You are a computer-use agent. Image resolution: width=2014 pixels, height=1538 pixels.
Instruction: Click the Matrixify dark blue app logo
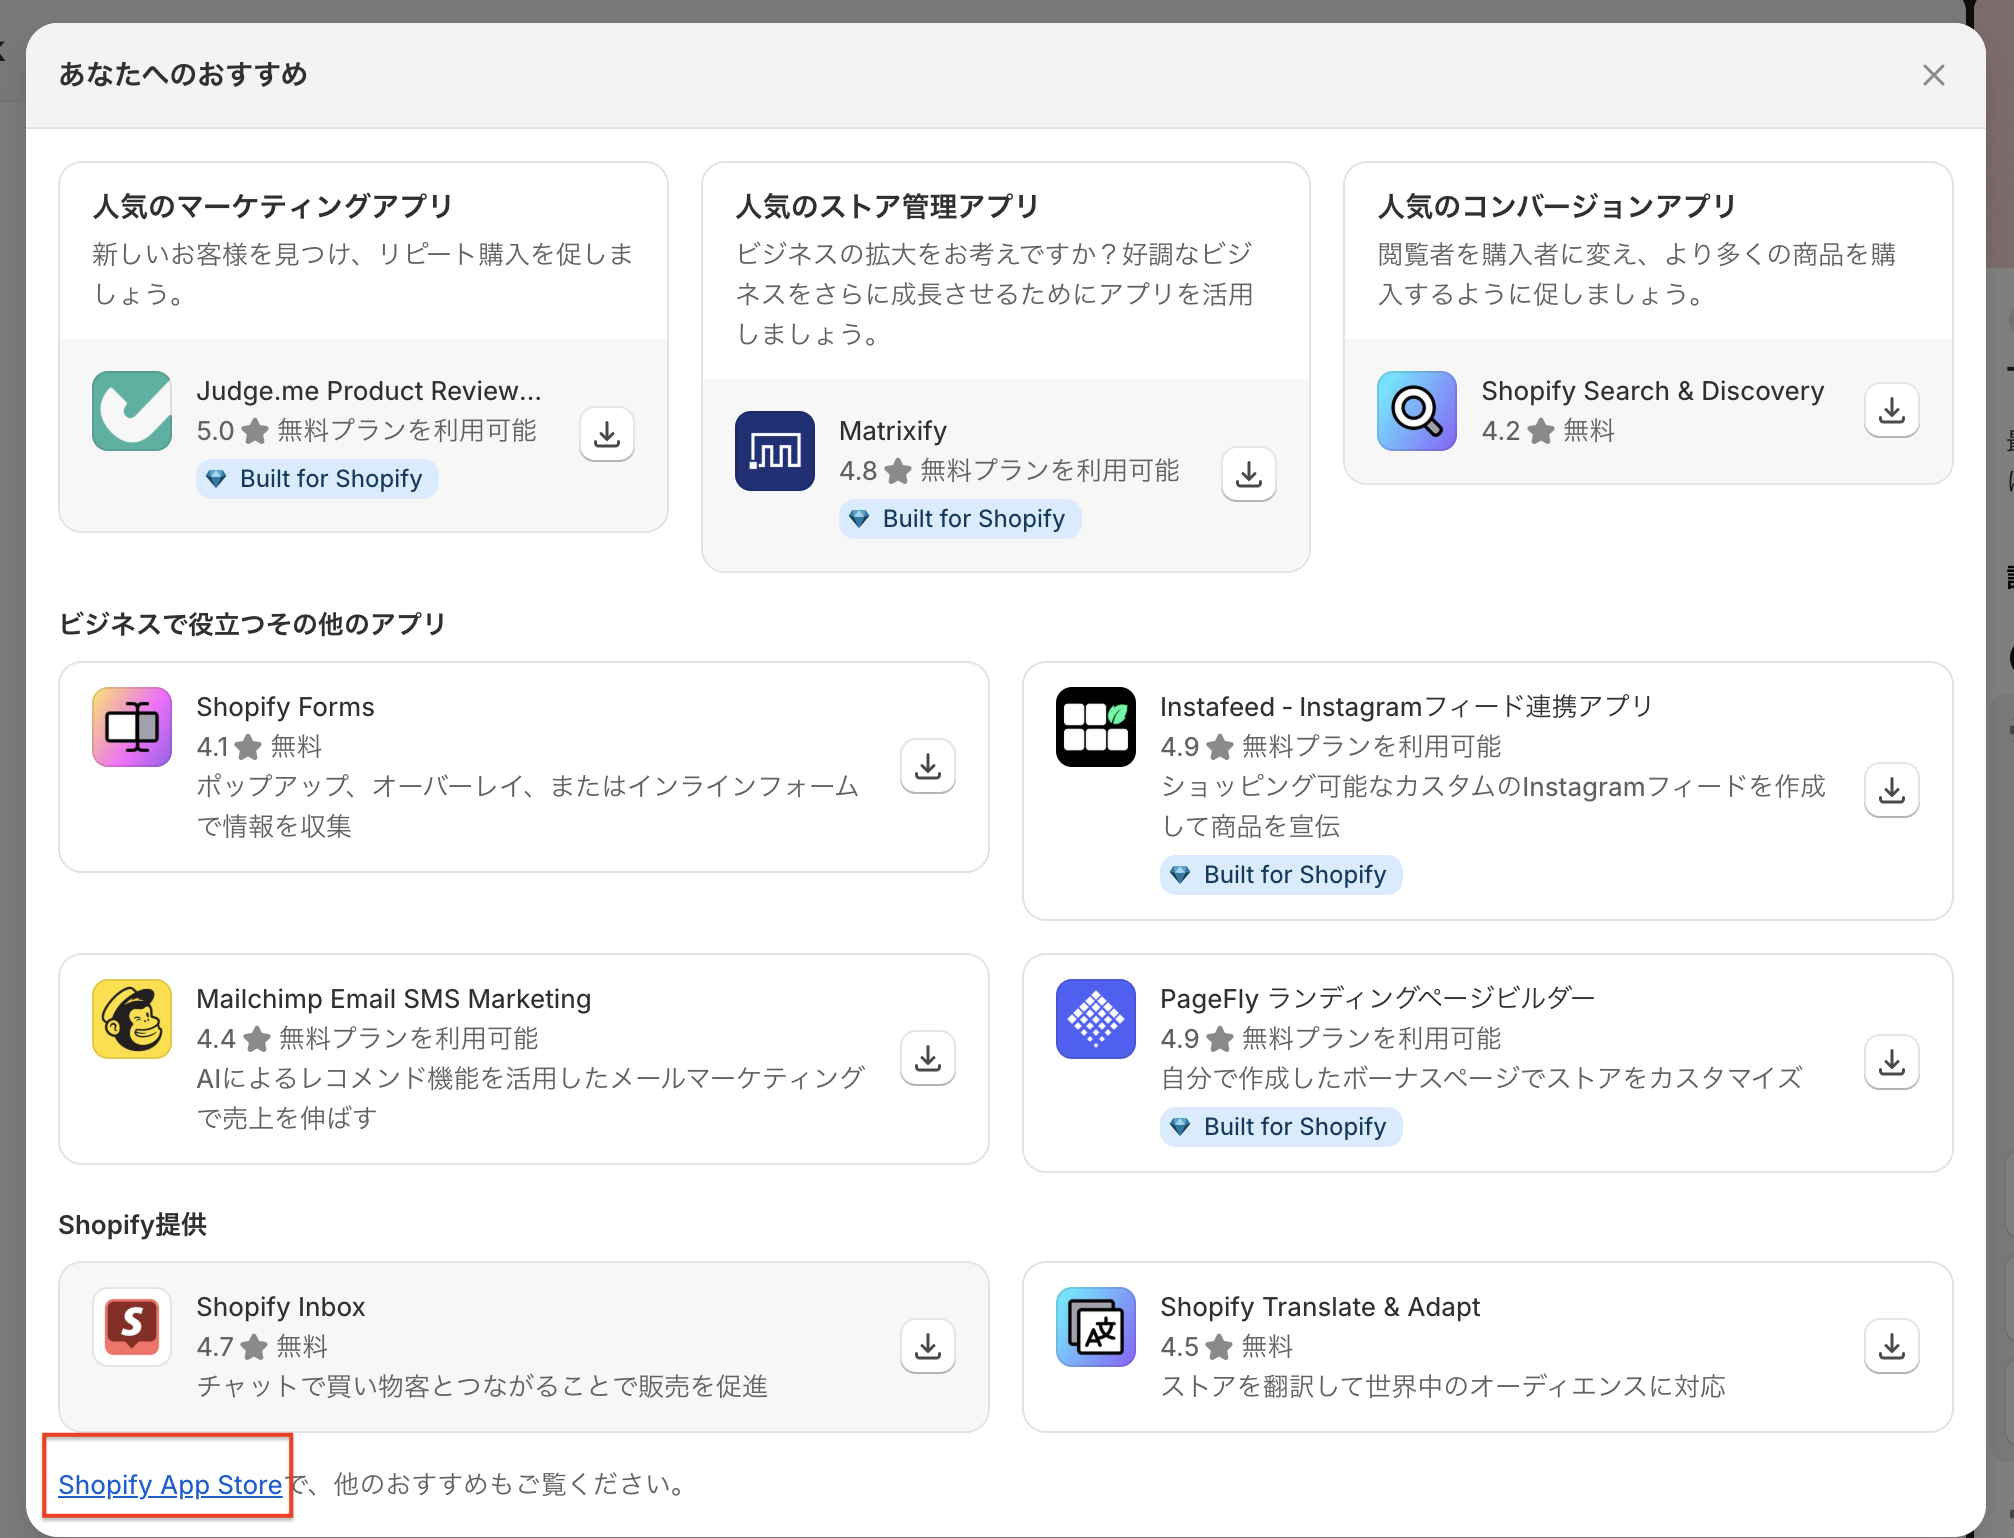tap(775, 451)
